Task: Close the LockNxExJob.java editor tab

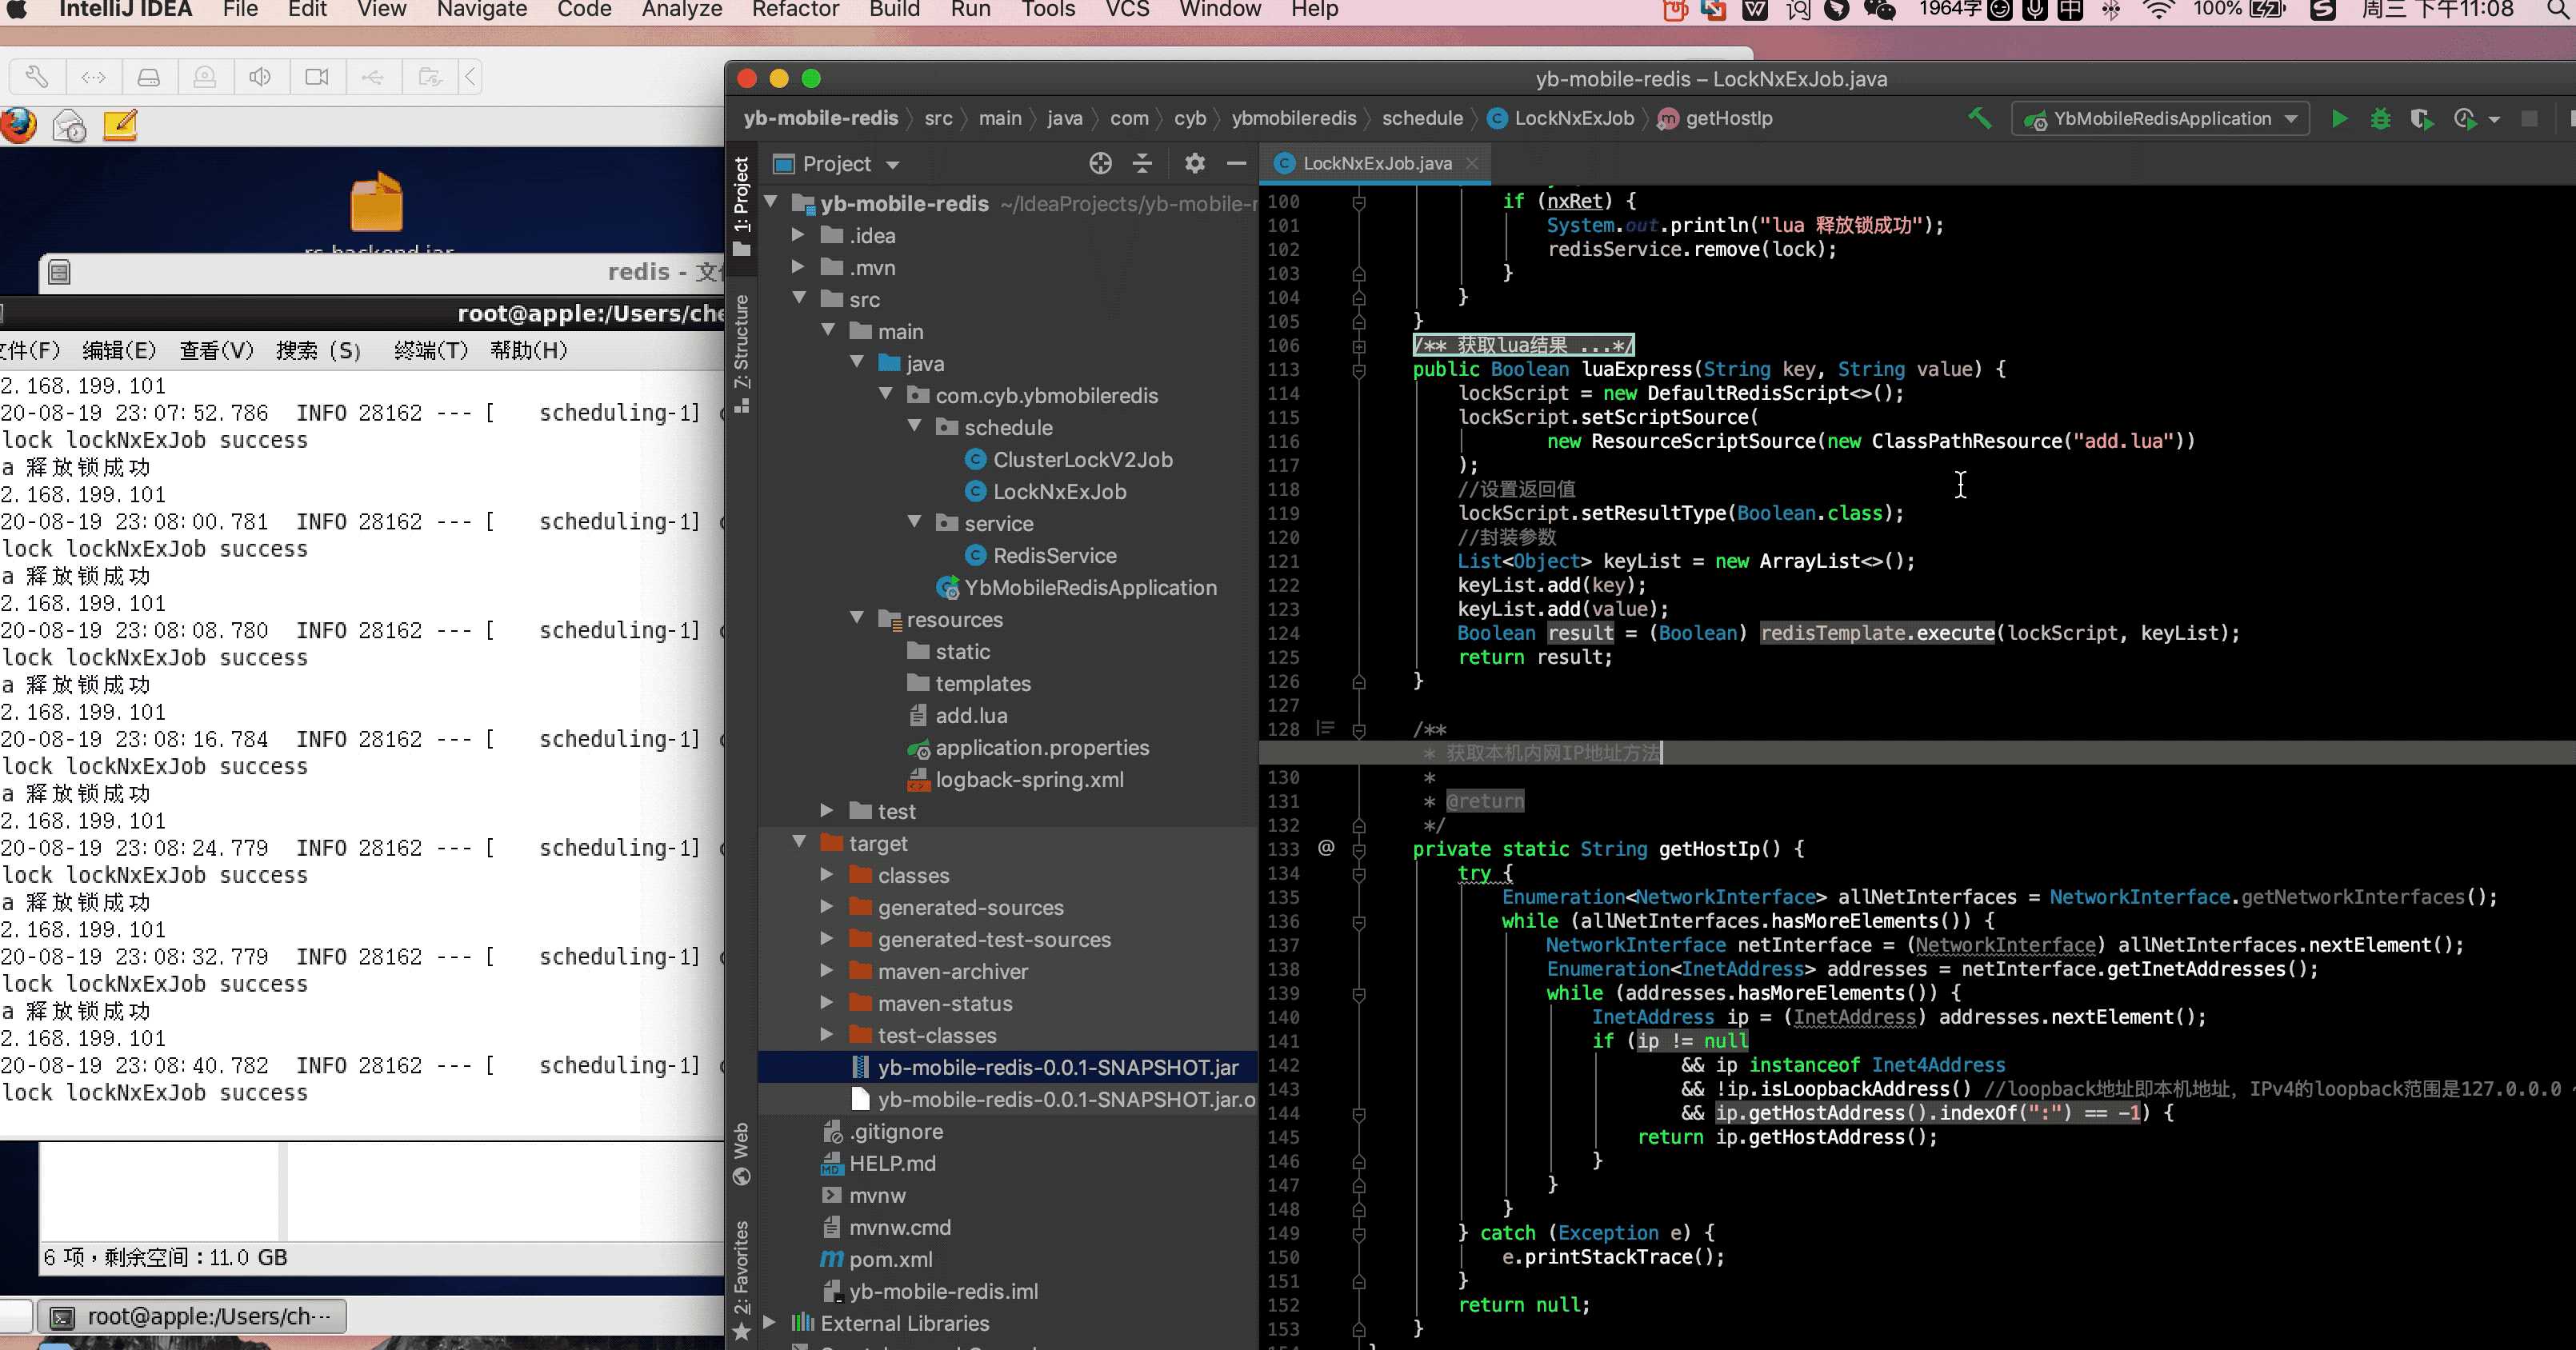Action: click(1472, 163)
